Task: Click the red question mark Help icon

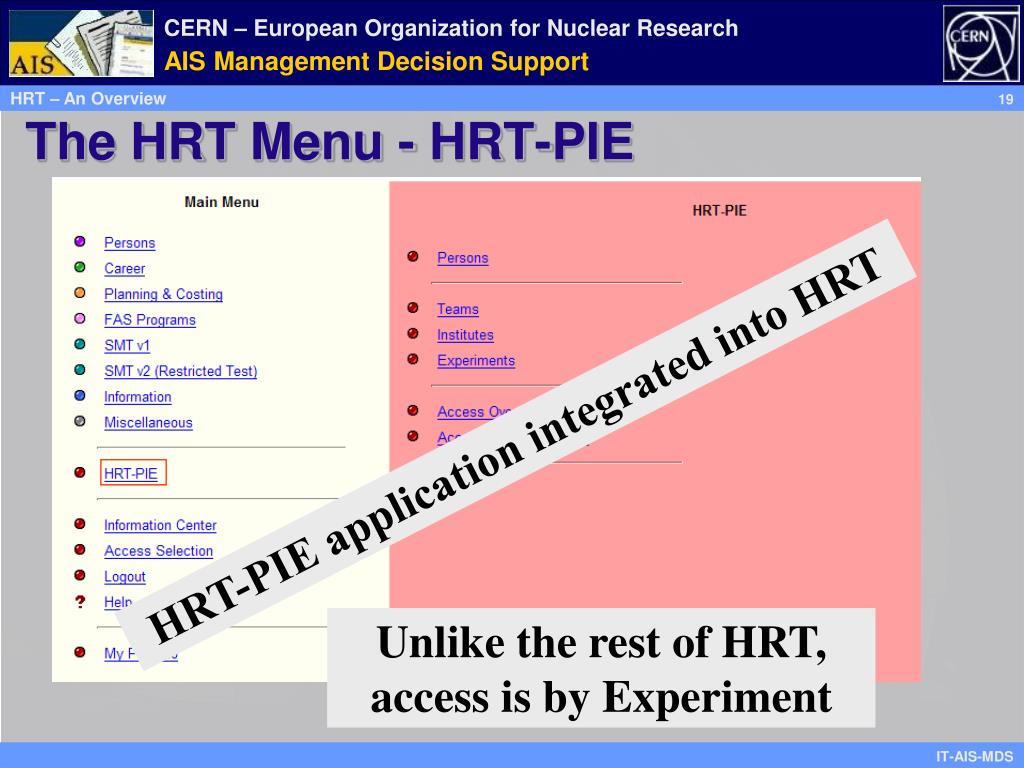Action: 80,601
